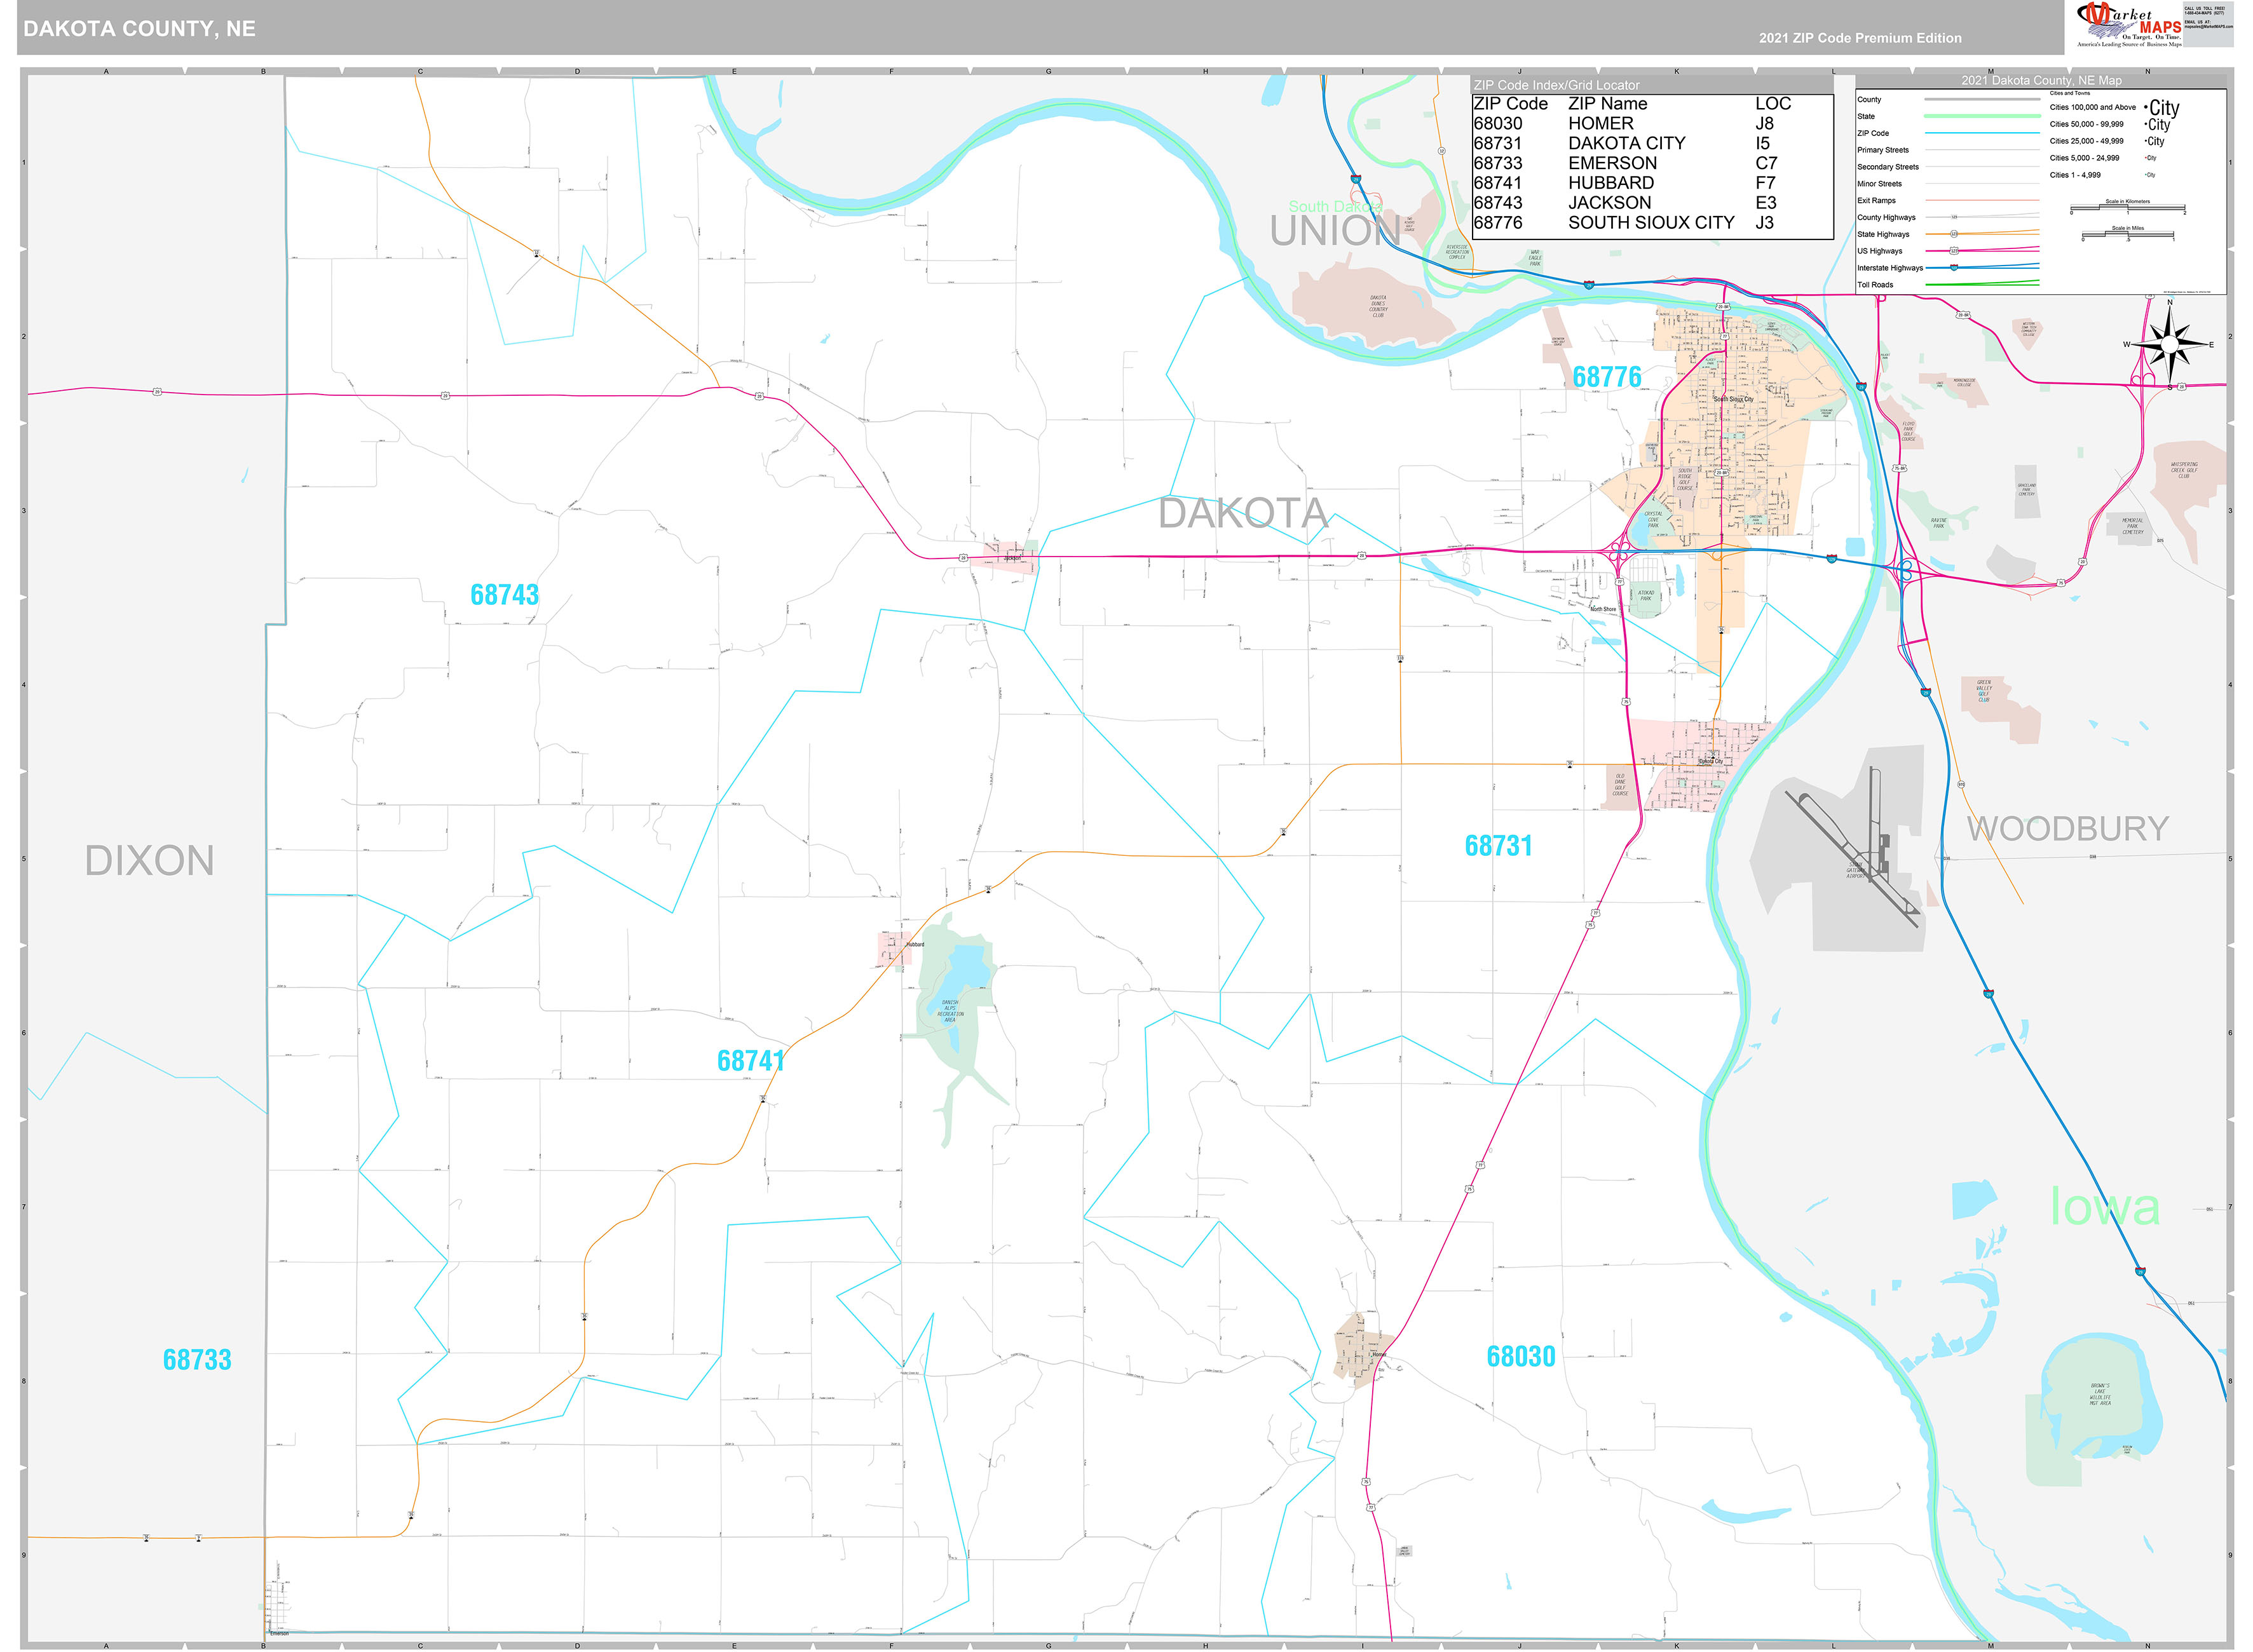Select the State Highways route marker icon
The width and height of the screenshot is (2253, 1652).
point(1955,234)
